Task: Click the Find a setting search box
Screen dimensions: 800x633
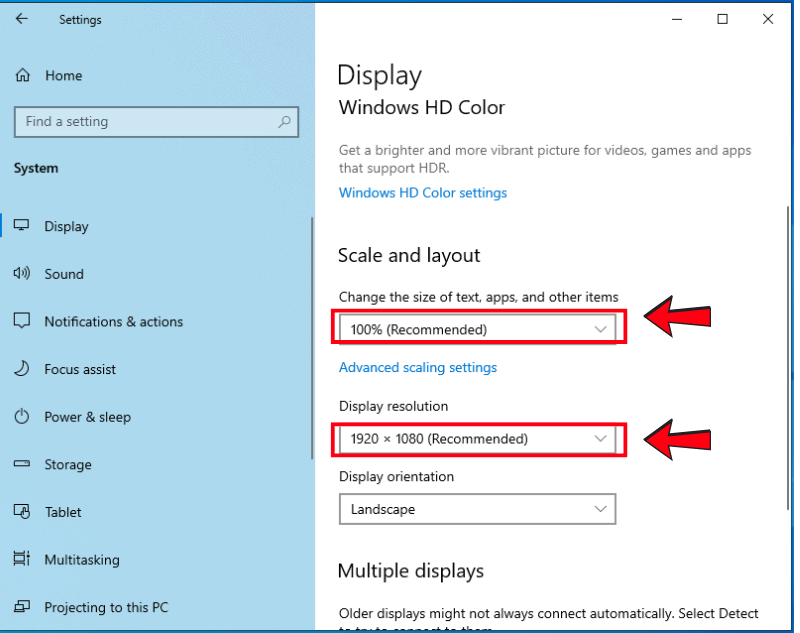Action: click(x=145, y=122)
